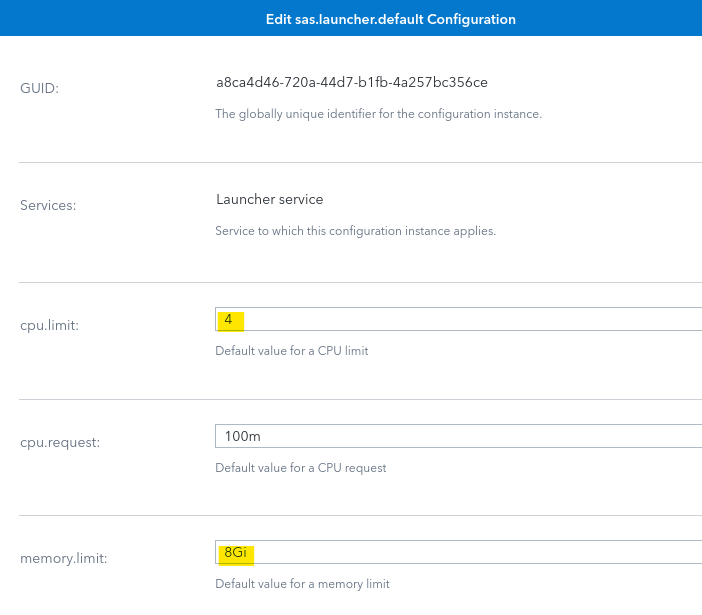Click into the memory.limit input field

pyautogui.click(x=458, y=552)
